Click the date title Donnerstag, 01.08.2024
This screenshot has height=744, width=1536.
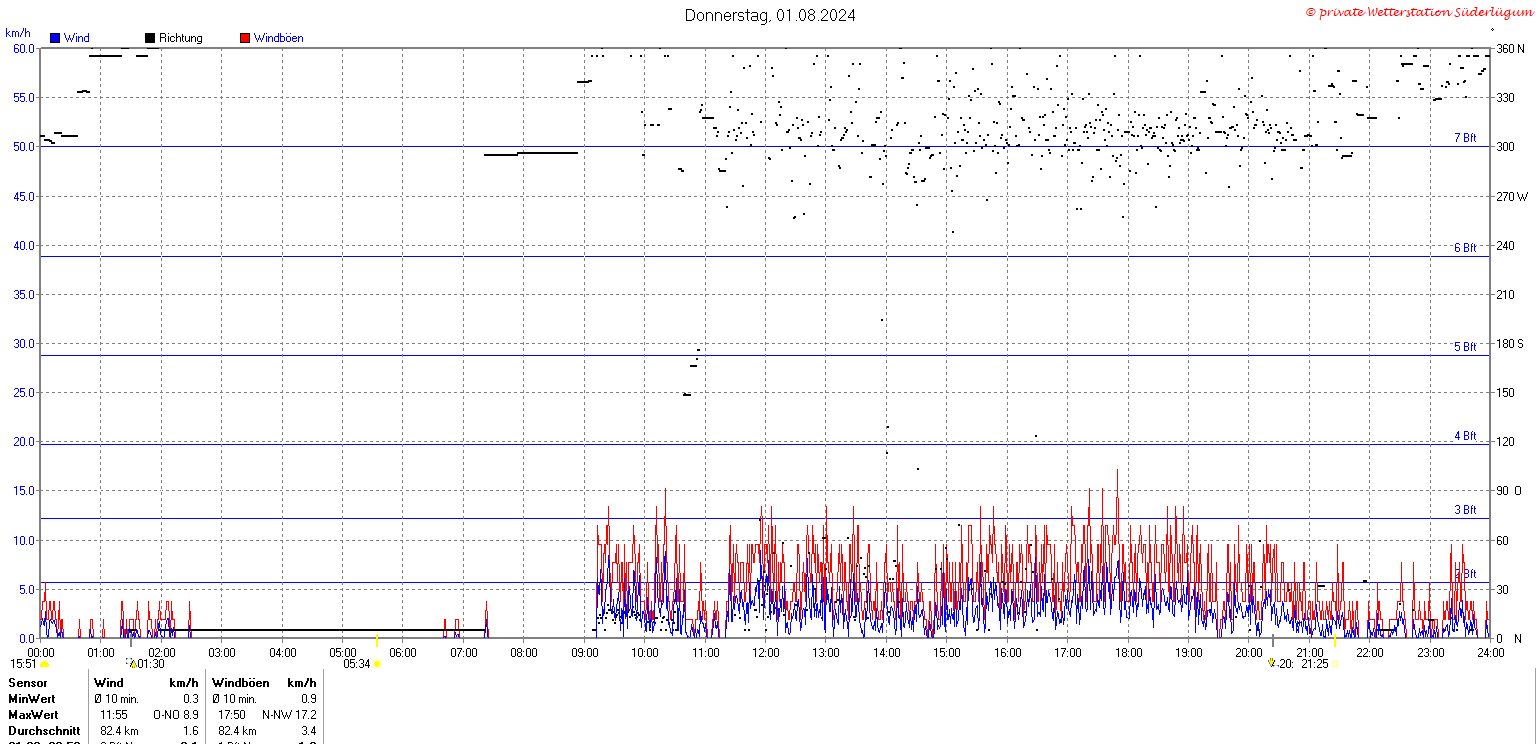click(770, 15)
